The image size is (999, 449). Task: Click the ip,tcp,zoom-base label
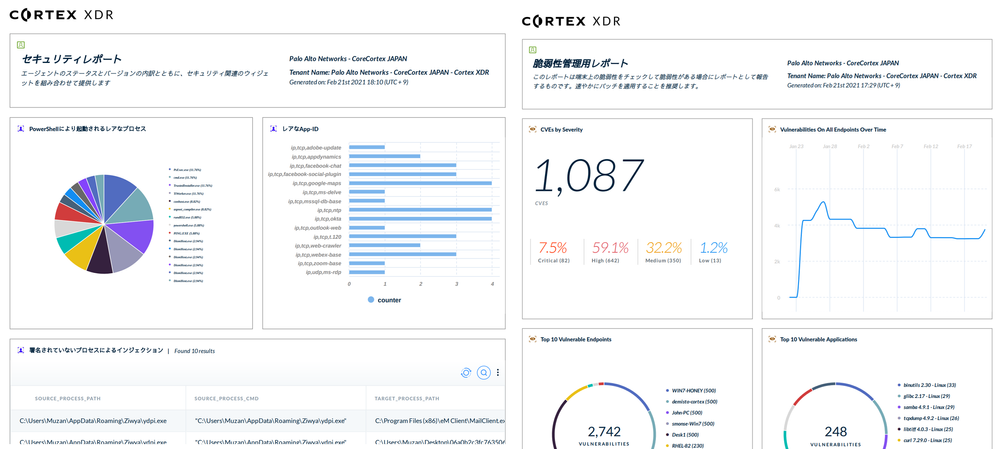point(318,263)
